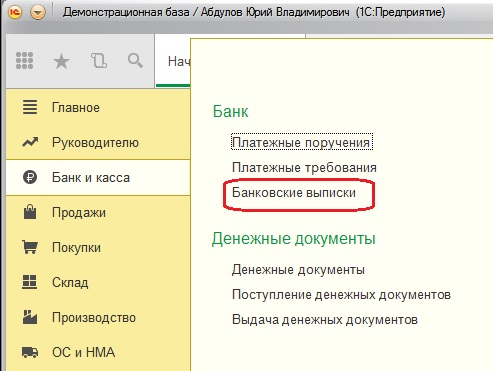Open Платежные поручения link
Screen dimensions: 493x371
pyautogui.click(x=301, y=143)
